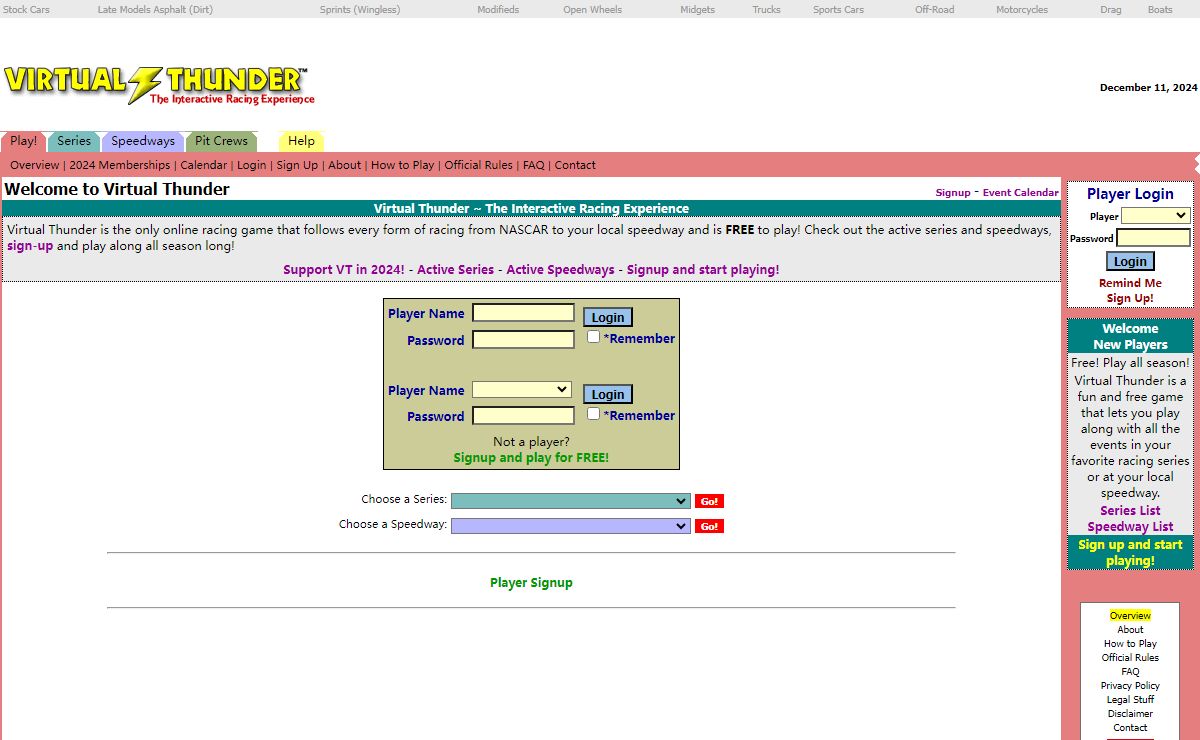Open the Sports Cars category
The height and width of the screenshot is (740, 1200).
point(838,9)
